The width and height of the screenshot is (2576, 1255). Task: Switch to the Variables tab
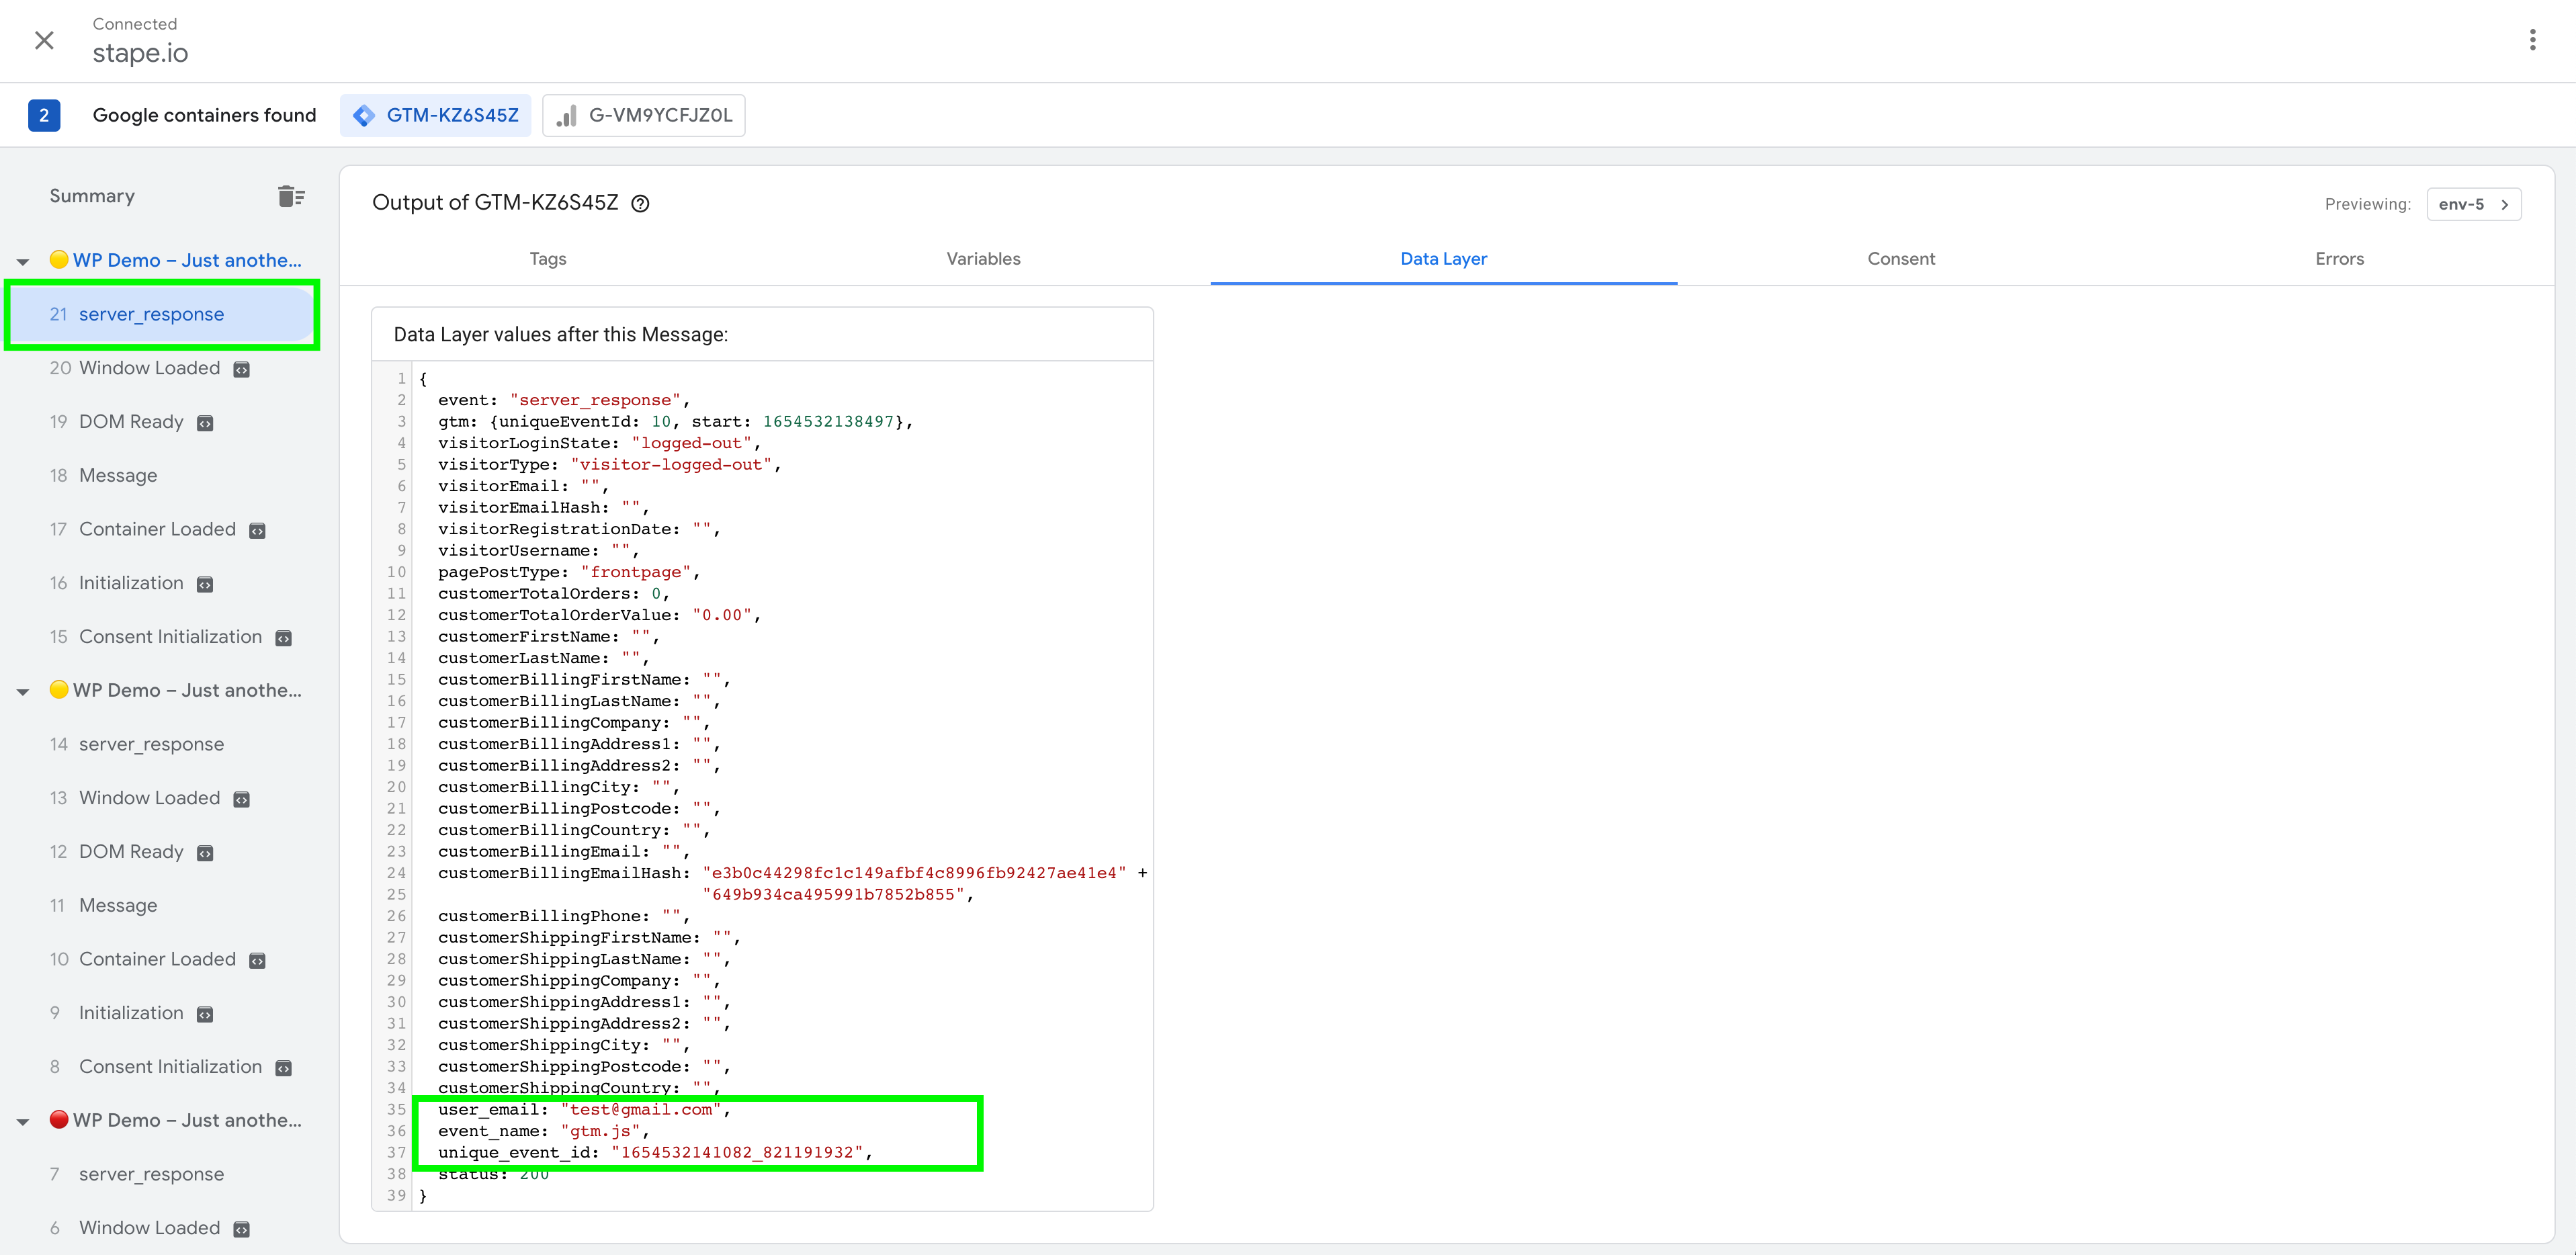(x=982, y=258)
